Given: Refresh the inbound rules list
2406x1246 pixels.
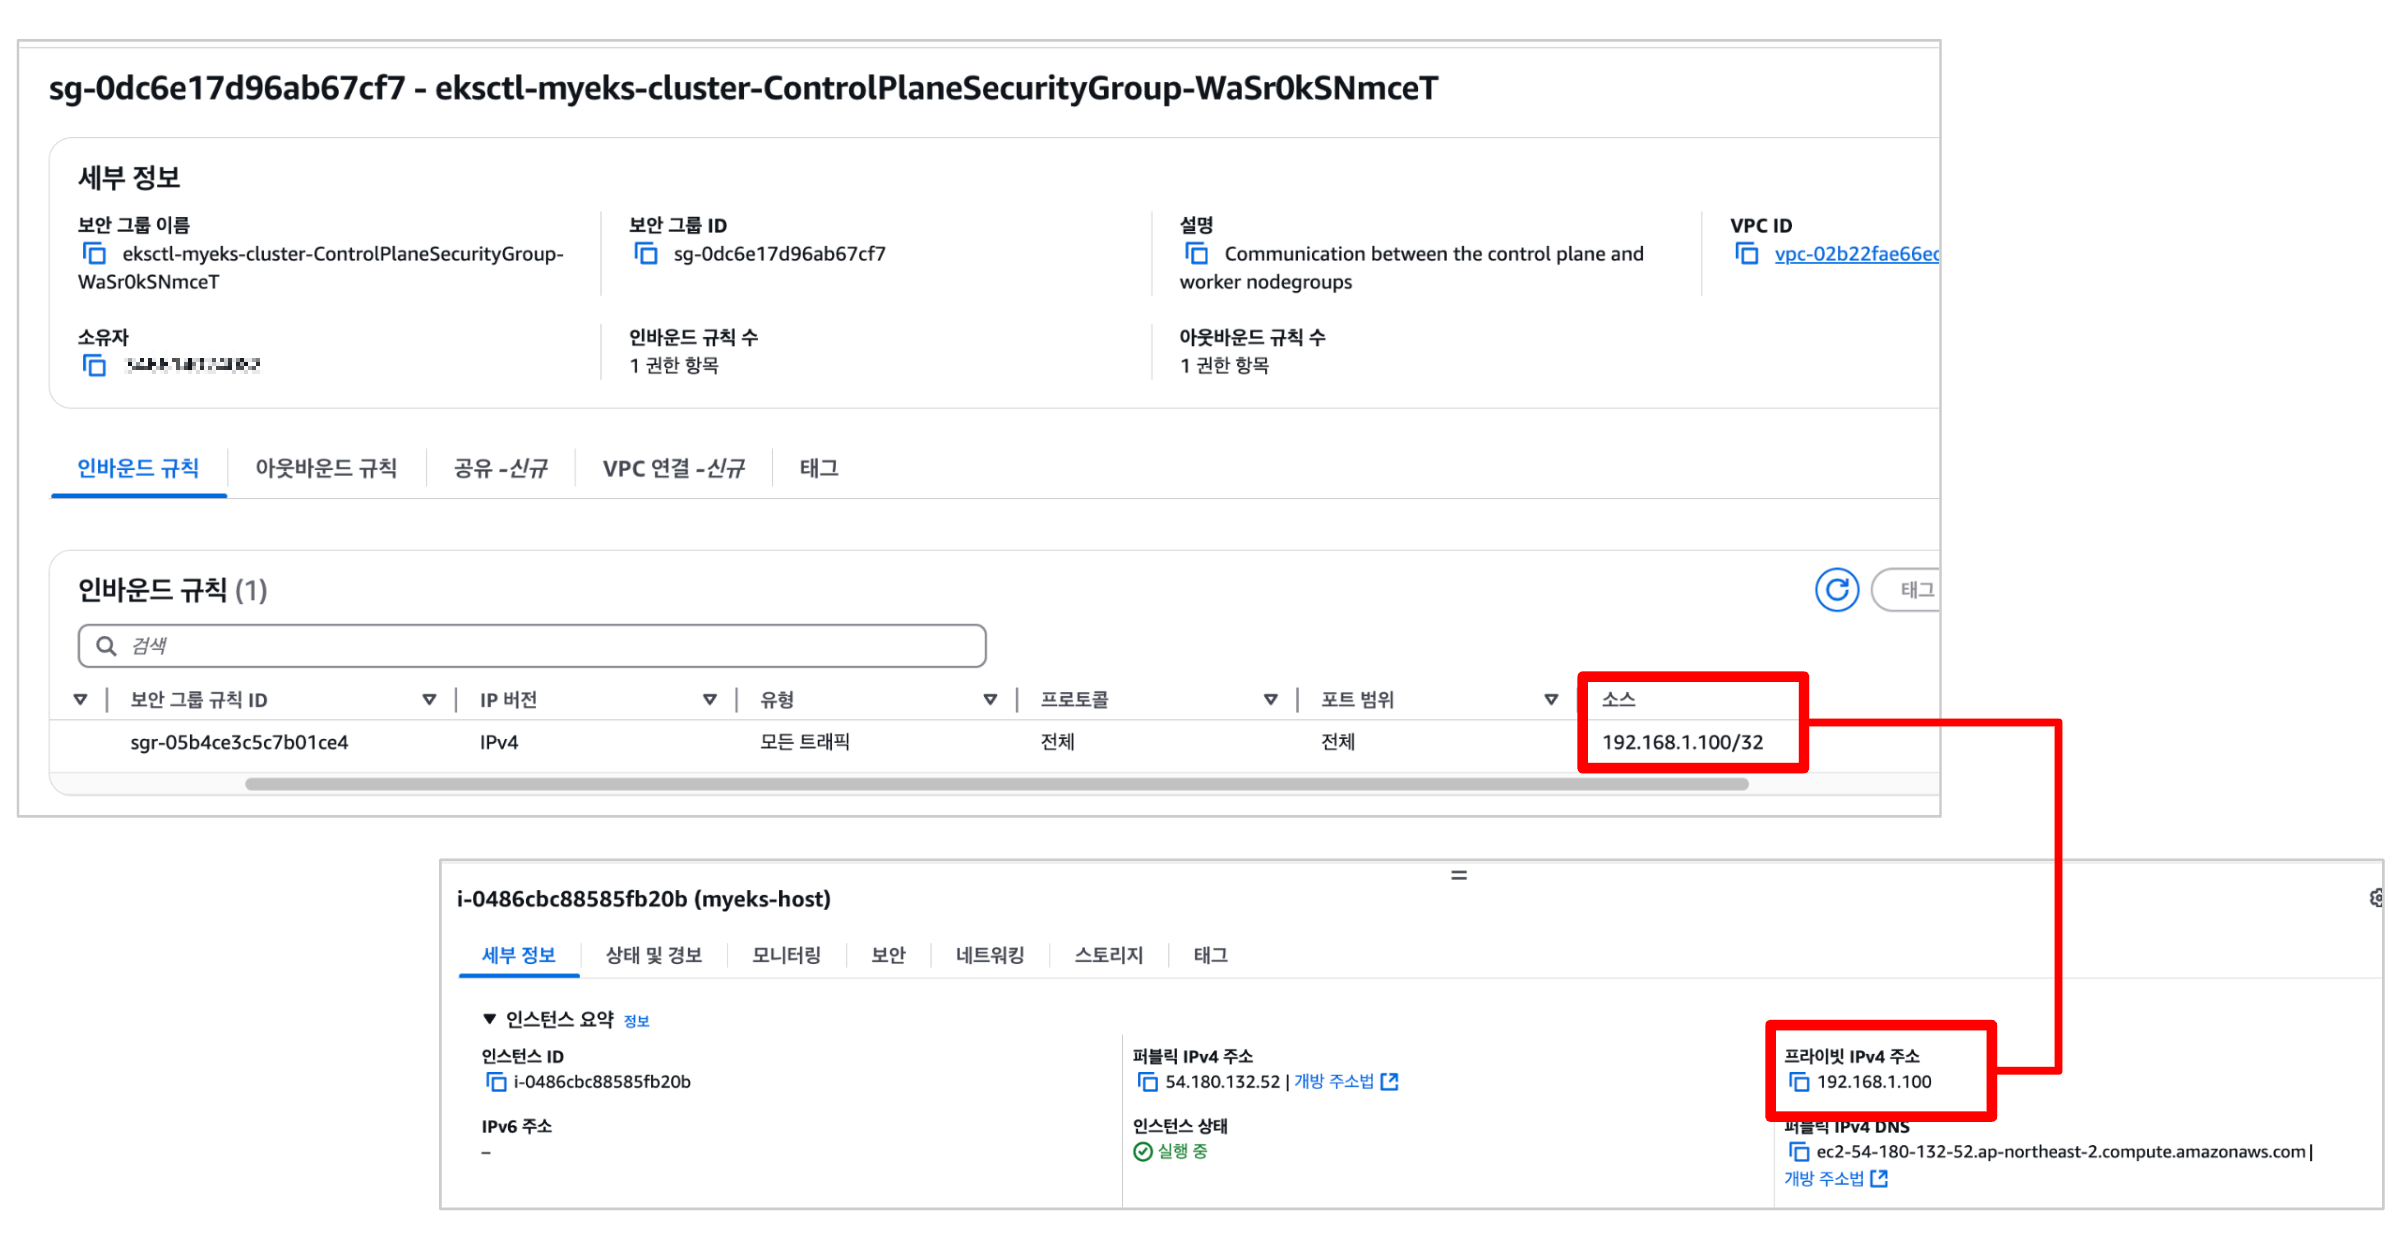Looking at the screenshot, I should 1836,590.
